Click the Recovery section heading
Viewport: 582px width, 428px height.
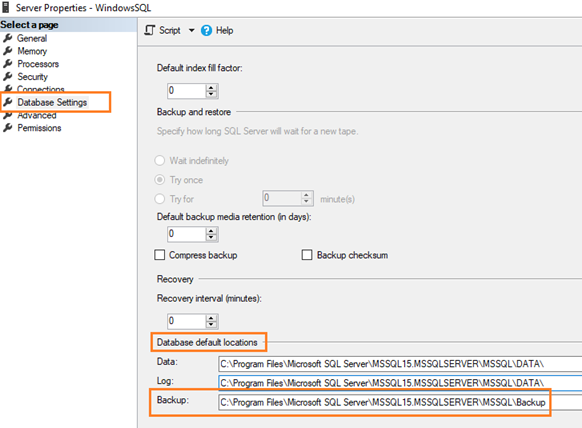pyautogui.click(x=175, y=279)
